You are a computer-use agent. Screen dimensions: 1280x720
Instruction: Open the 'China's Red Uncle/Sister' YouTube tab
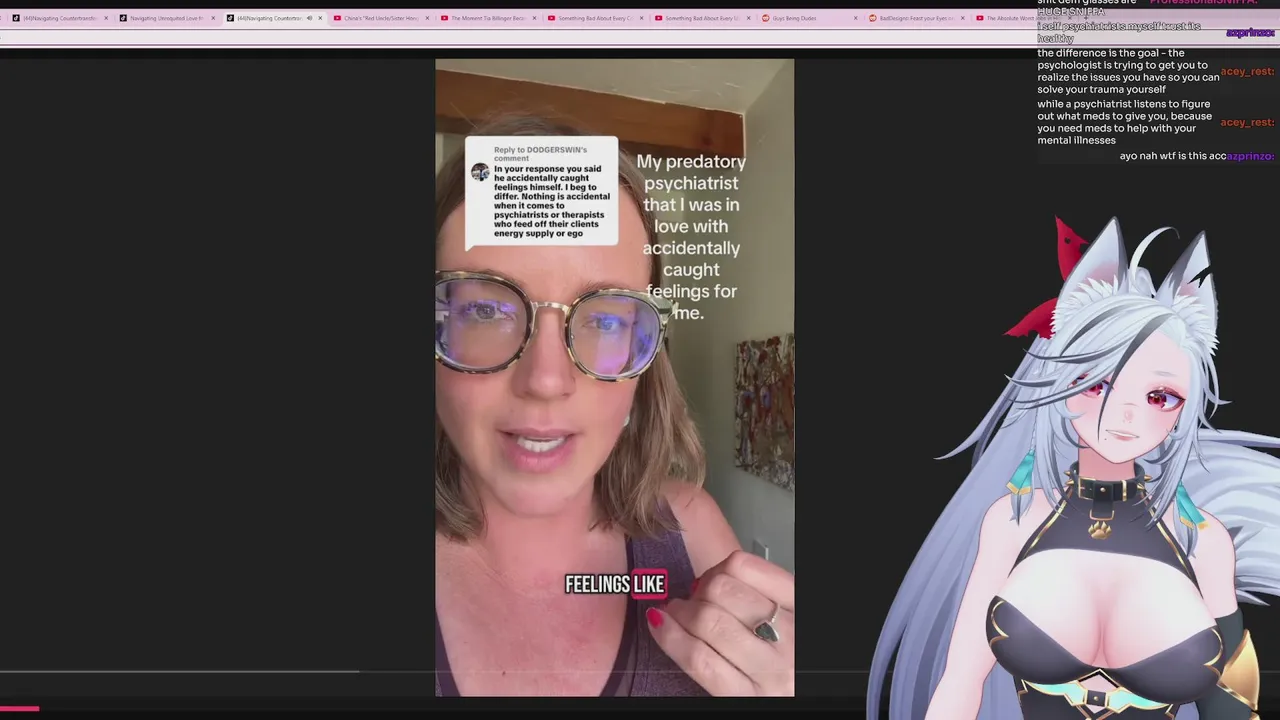pos(381,18)
